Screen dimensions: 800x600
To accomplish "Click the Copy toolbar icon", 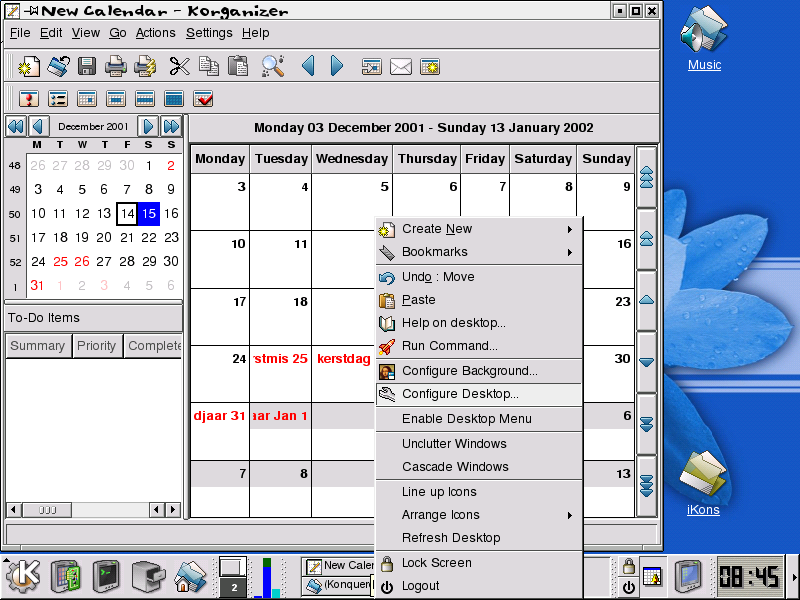I will pos(209,66).
